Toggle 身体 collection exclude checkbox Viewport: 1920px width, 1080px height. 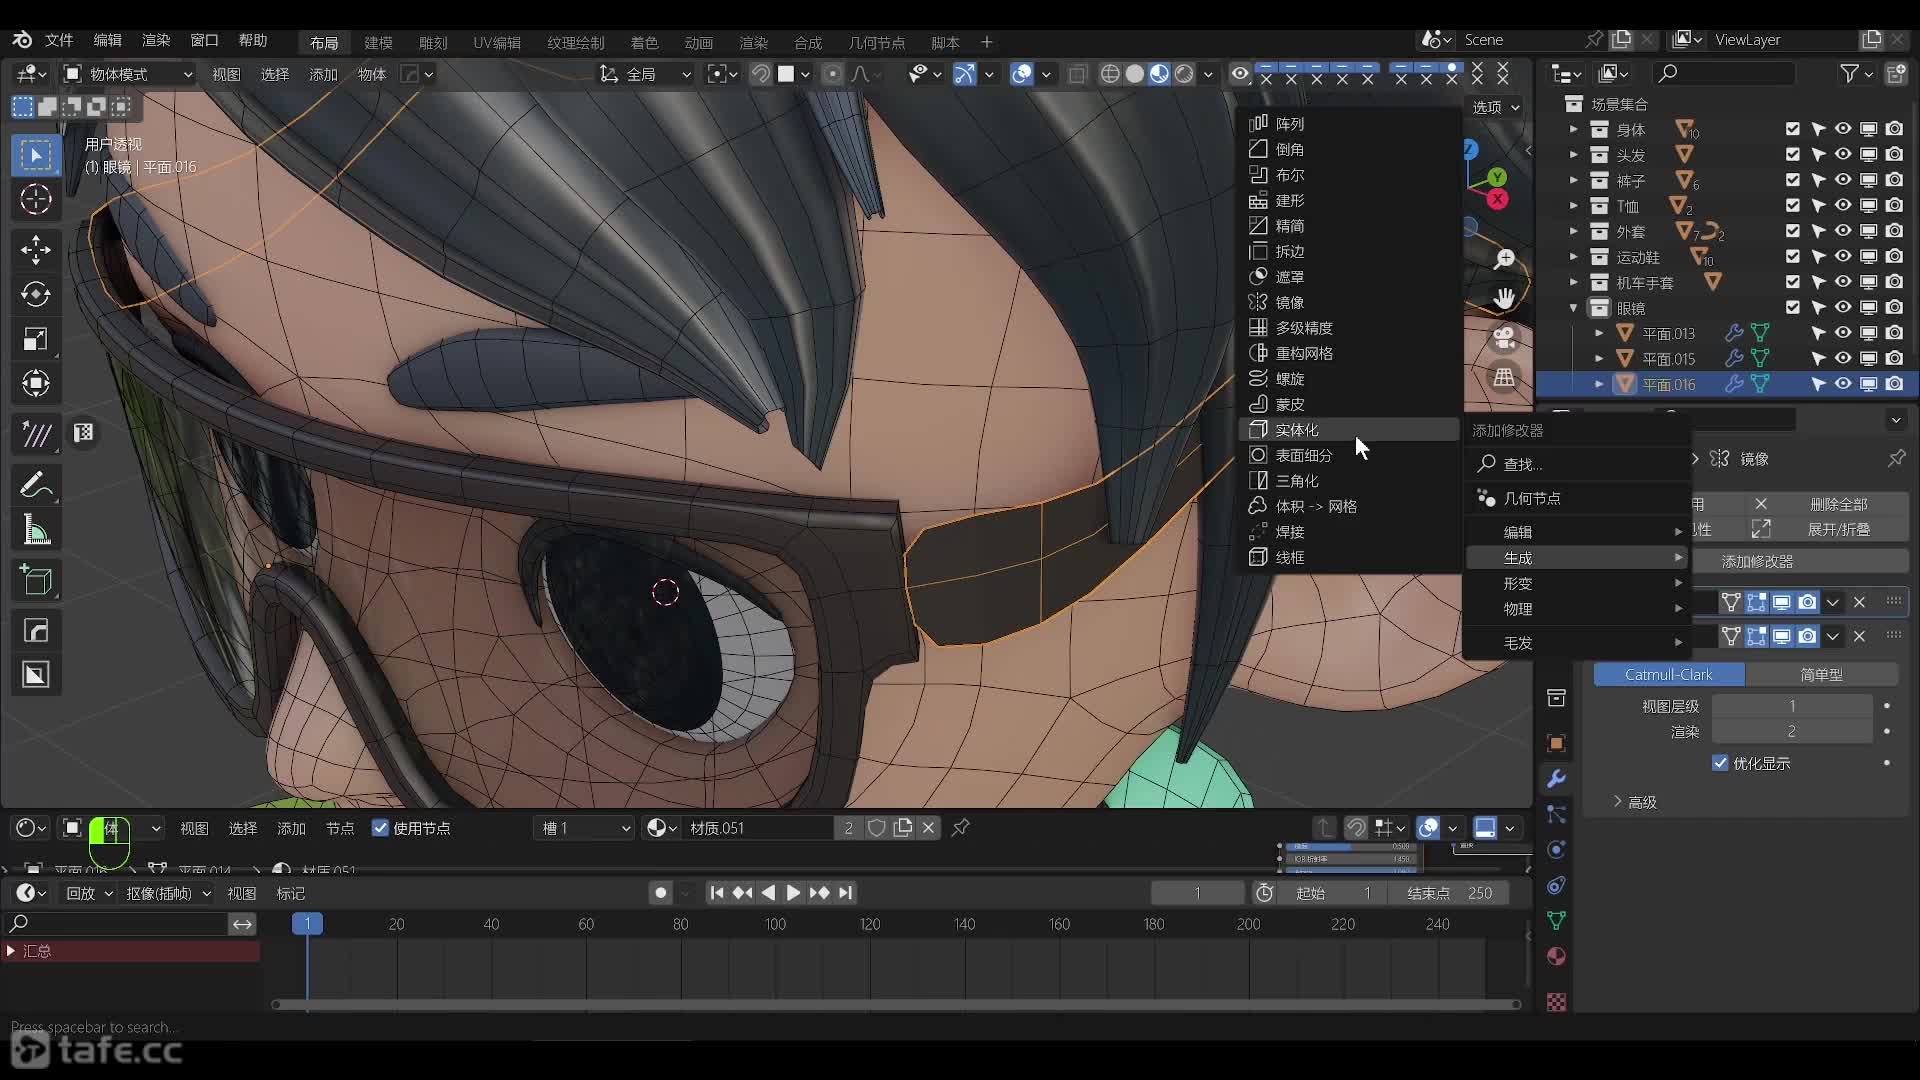[1792, 129]
